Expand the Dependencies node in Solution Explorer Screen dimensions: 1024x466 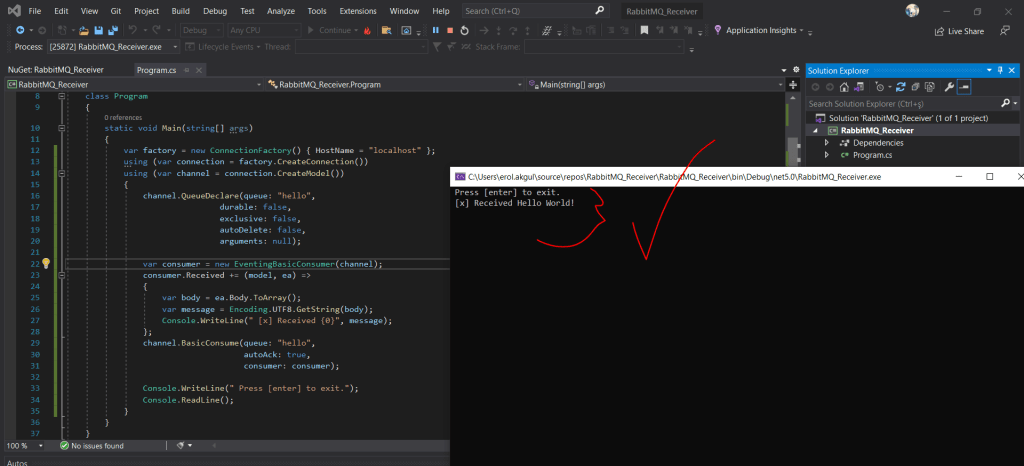827,142
